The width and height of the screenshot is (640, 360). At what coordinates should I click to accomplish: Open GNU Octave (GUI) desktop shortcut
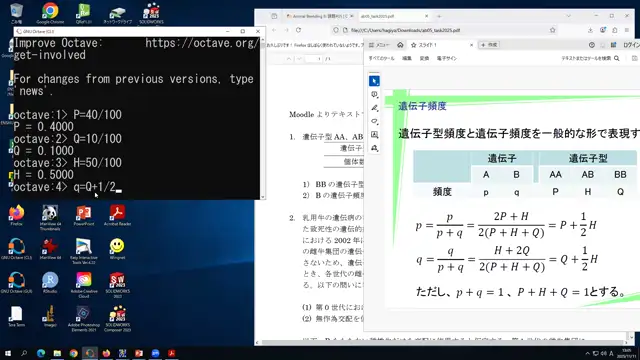coord(16,283)
